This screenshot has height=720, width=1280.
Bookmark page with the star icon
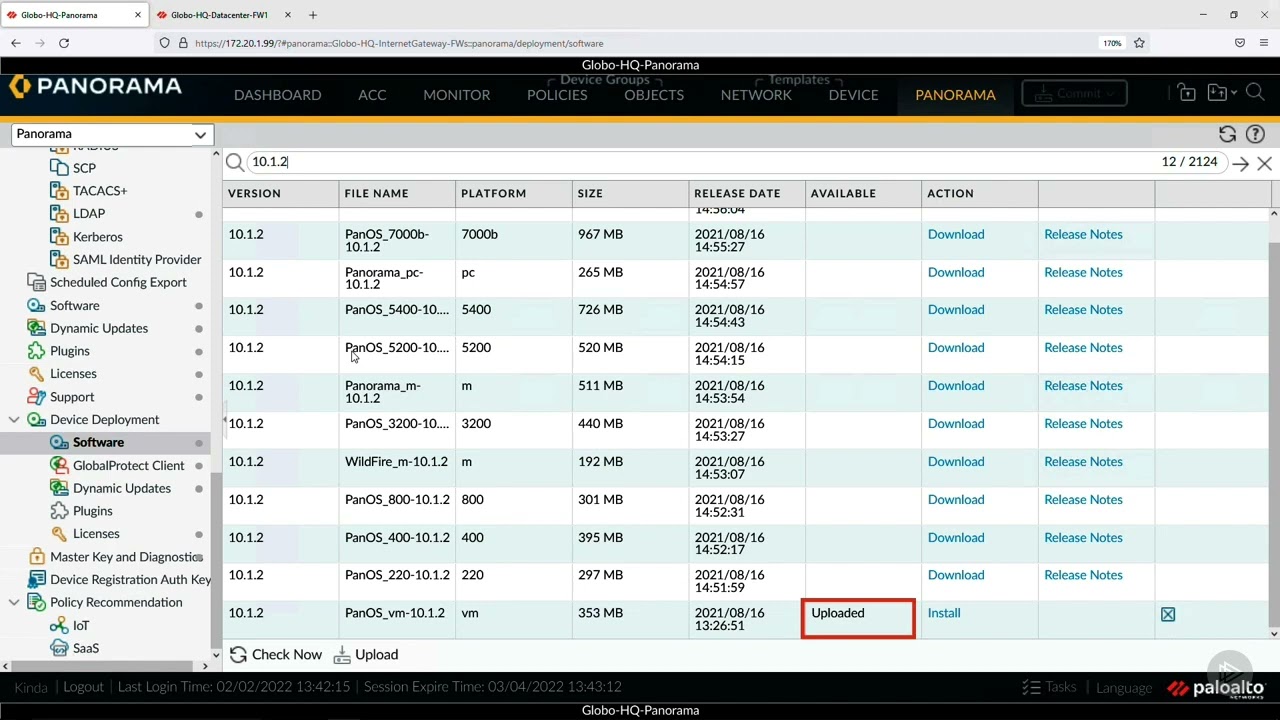coord(1139,43)
